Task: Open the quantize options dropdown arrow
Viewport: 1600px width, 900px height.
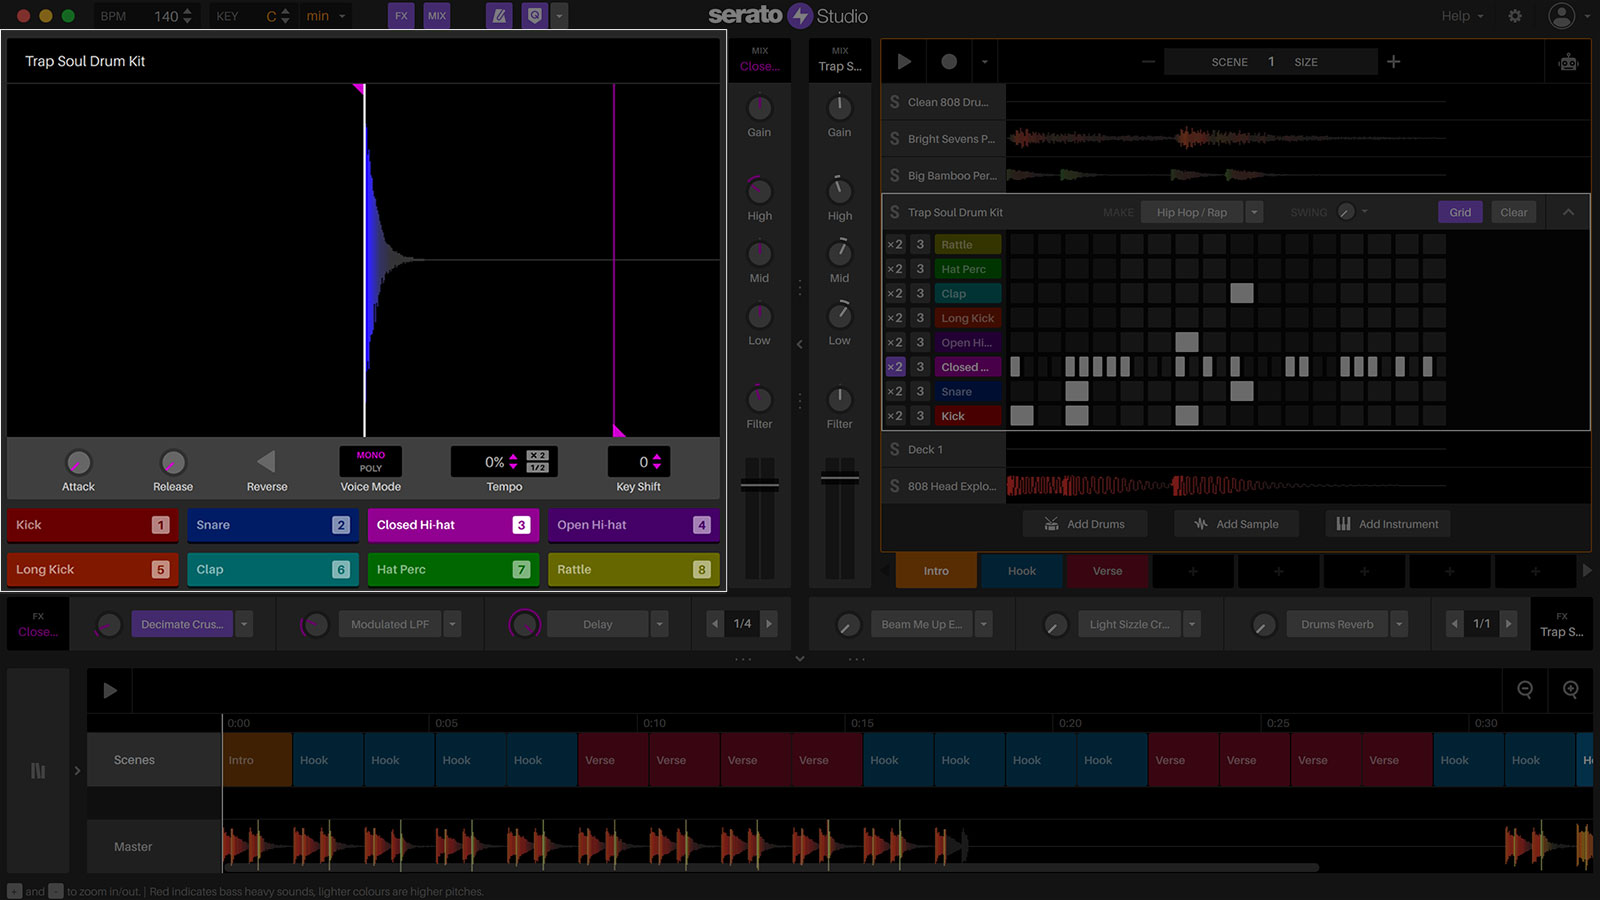Action: click(x=559, y=16)
